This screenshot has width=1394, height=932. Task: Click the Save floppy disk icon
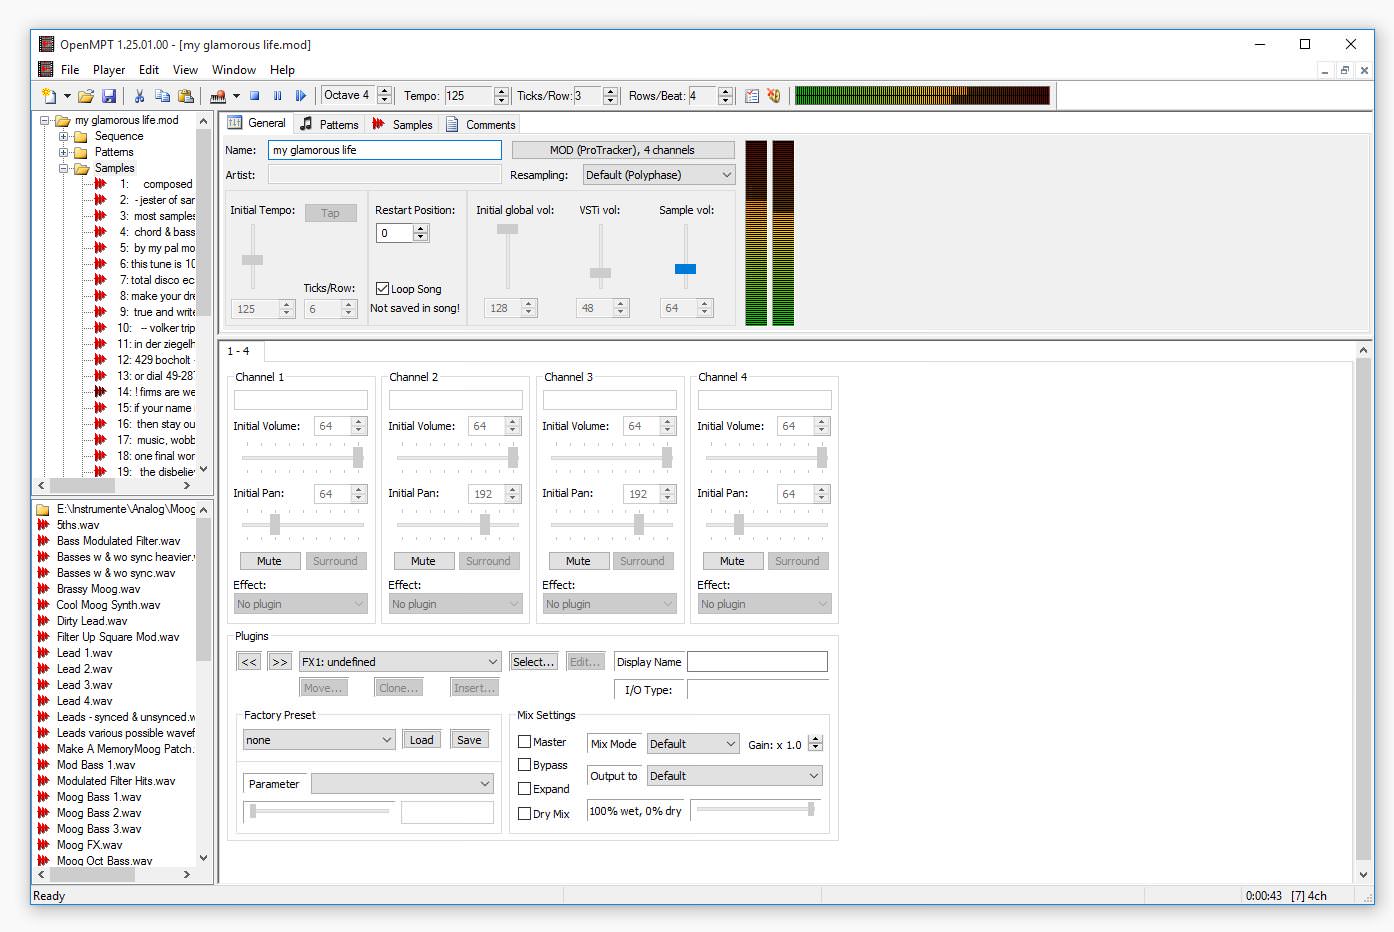click(x=109, y=96)
